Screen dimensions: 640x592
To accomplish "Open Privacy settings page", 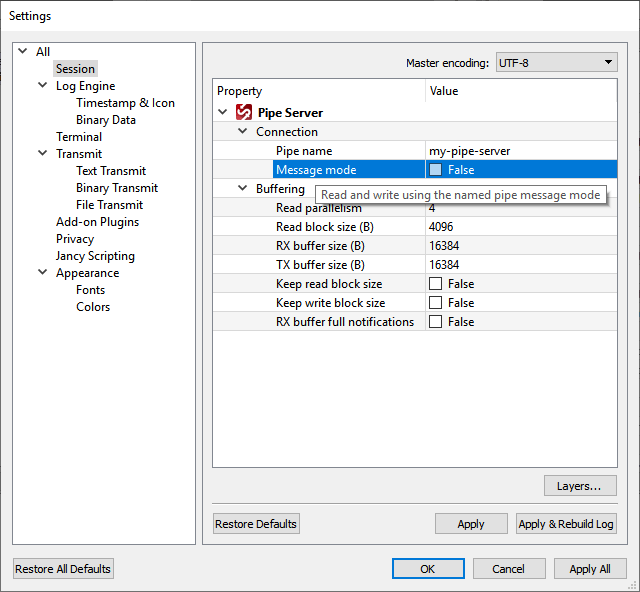I will (75, 239).
